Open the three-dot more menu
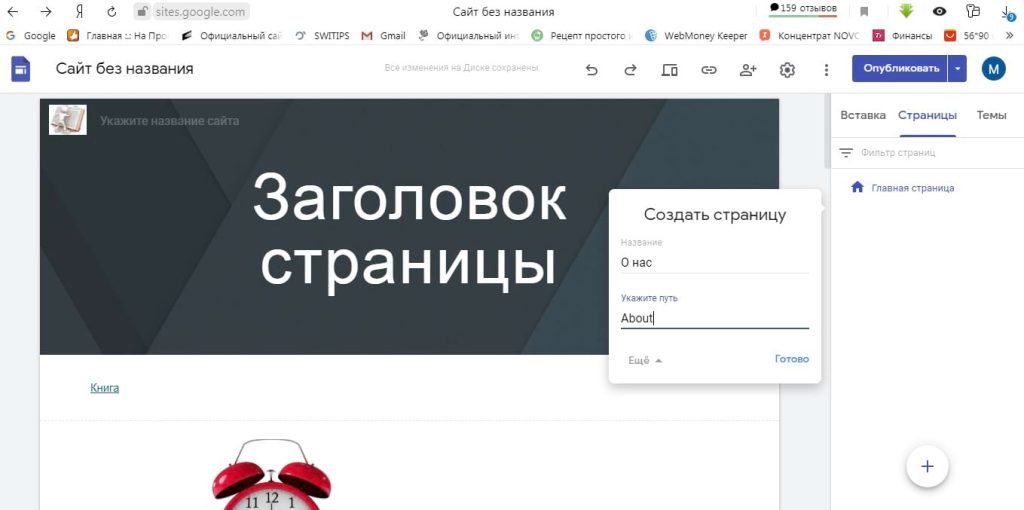Viewport: 1024px width, 510px height. click(x=826, y=69)
